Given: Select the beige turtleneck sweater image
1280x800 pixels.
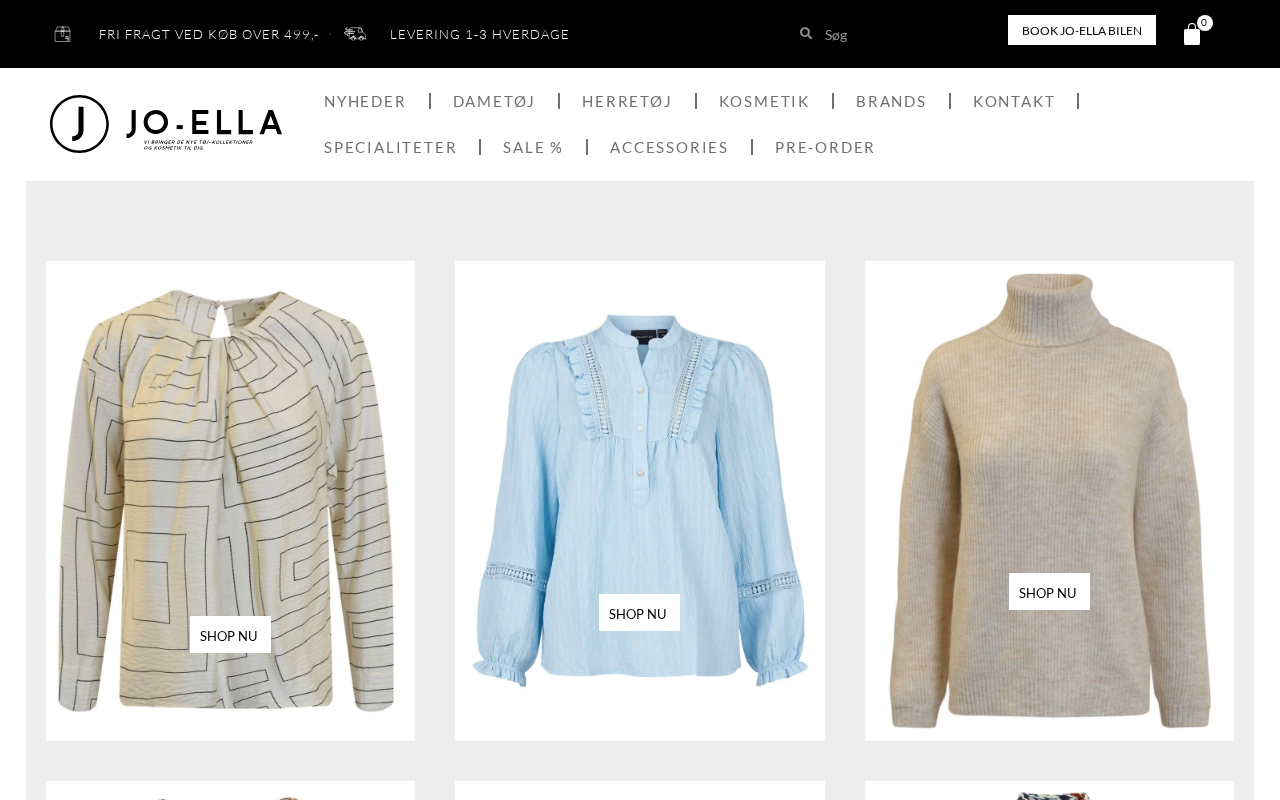Looking at the screenshot, I should (1049, 500).
